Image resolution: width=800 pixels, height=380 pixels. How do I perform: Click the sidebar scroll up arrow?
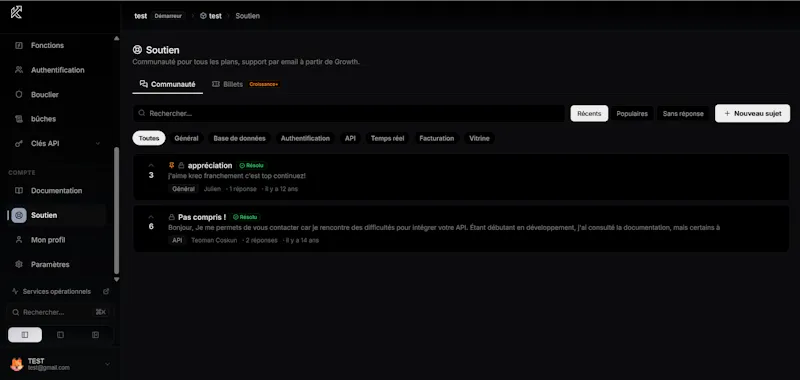(116, 38)
